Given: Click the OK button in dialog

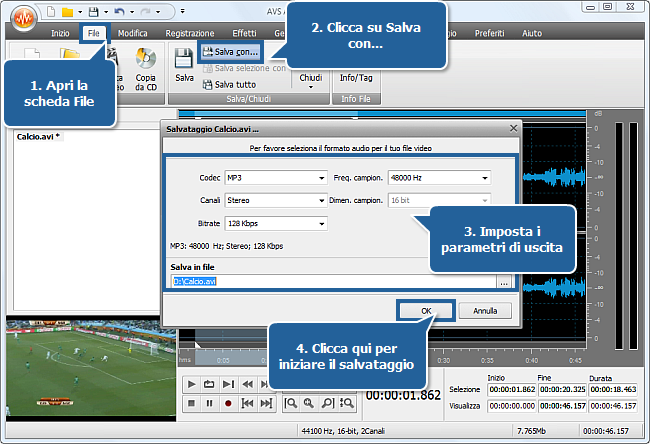Looking at the screenshot, I should [x=426, y=311].
